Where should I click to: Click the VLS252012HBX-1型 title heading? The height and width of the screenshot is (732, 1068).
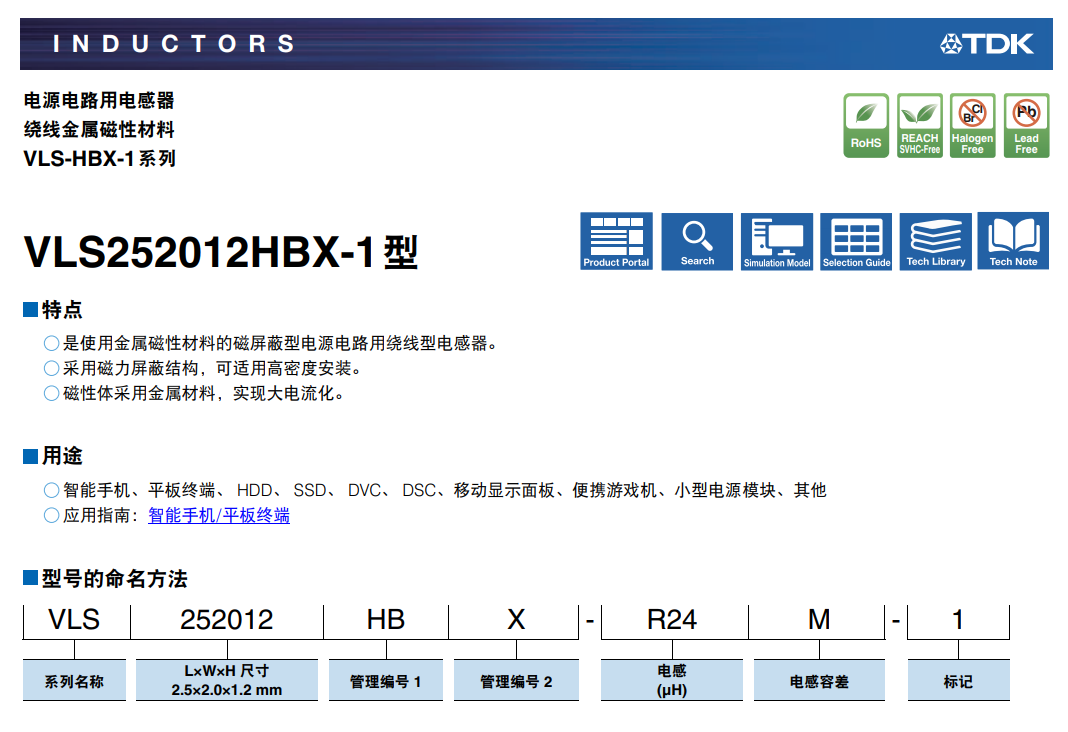[221, 253]
